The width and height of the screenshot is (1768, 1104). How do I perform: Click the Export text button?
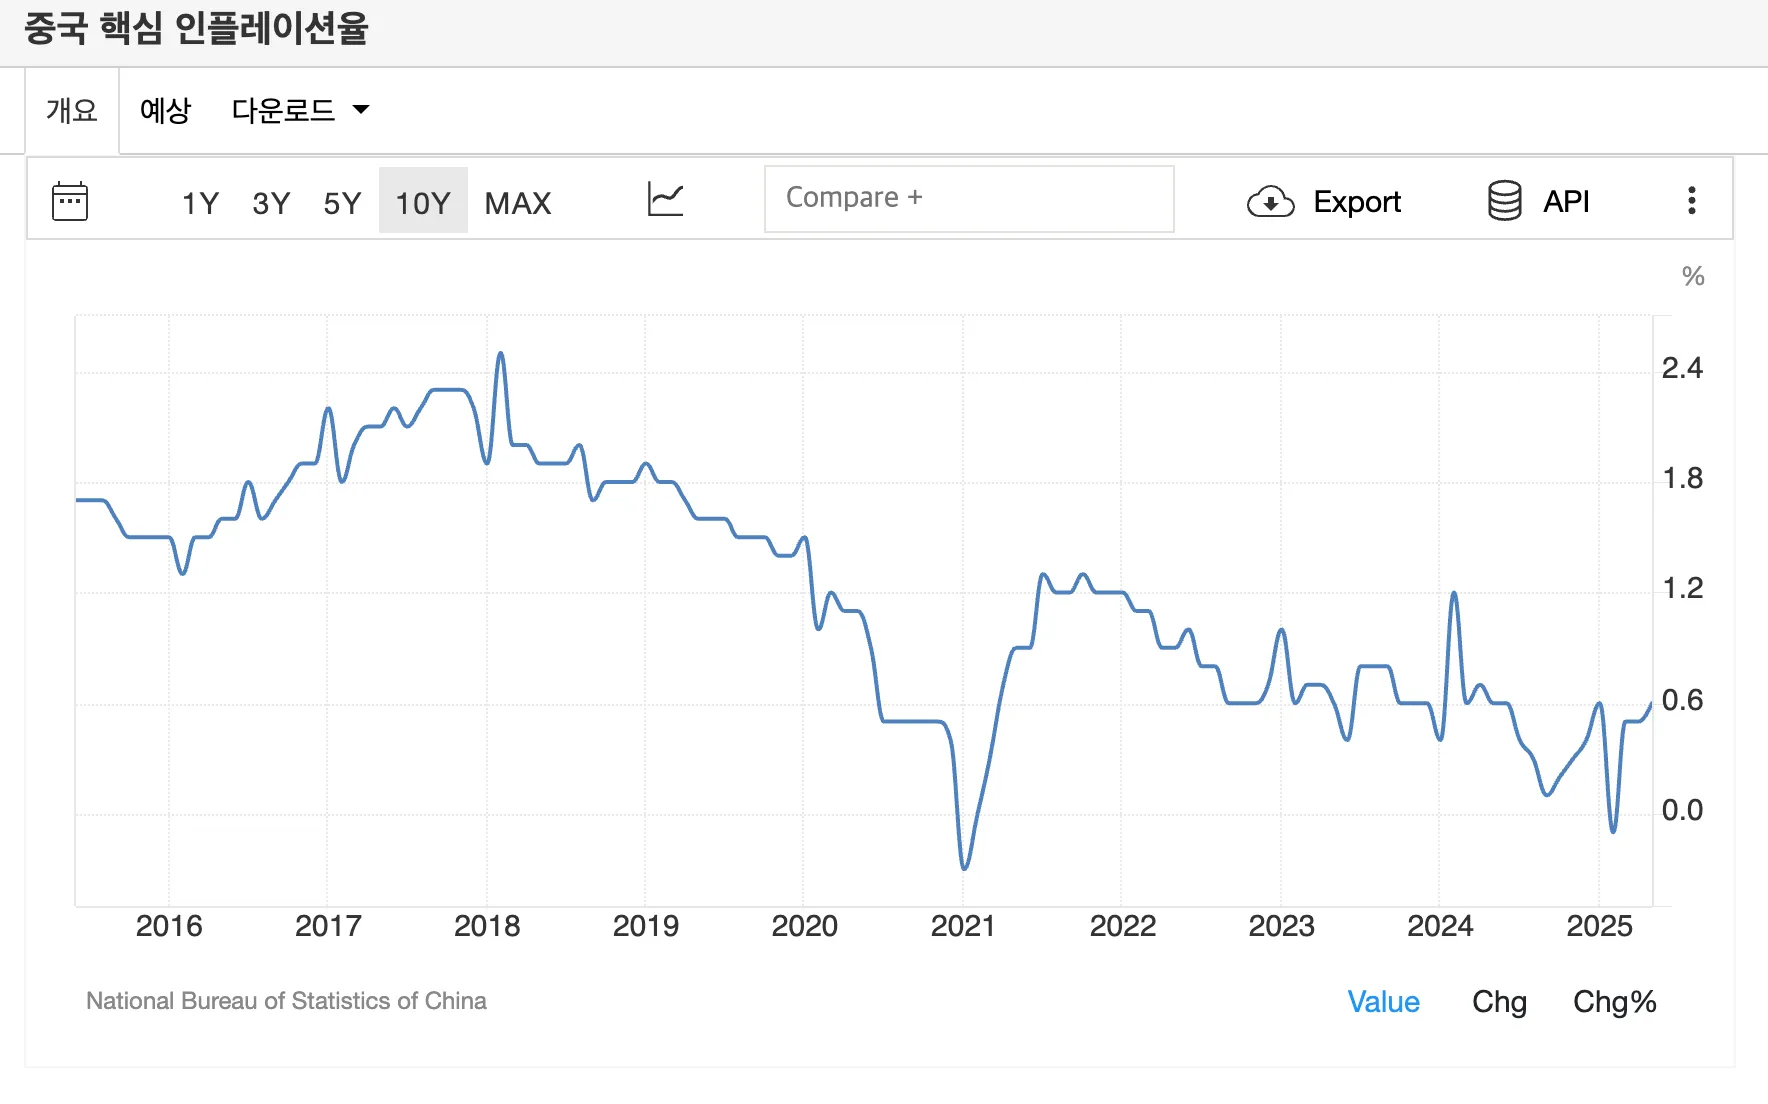(x=1357, y=202)
